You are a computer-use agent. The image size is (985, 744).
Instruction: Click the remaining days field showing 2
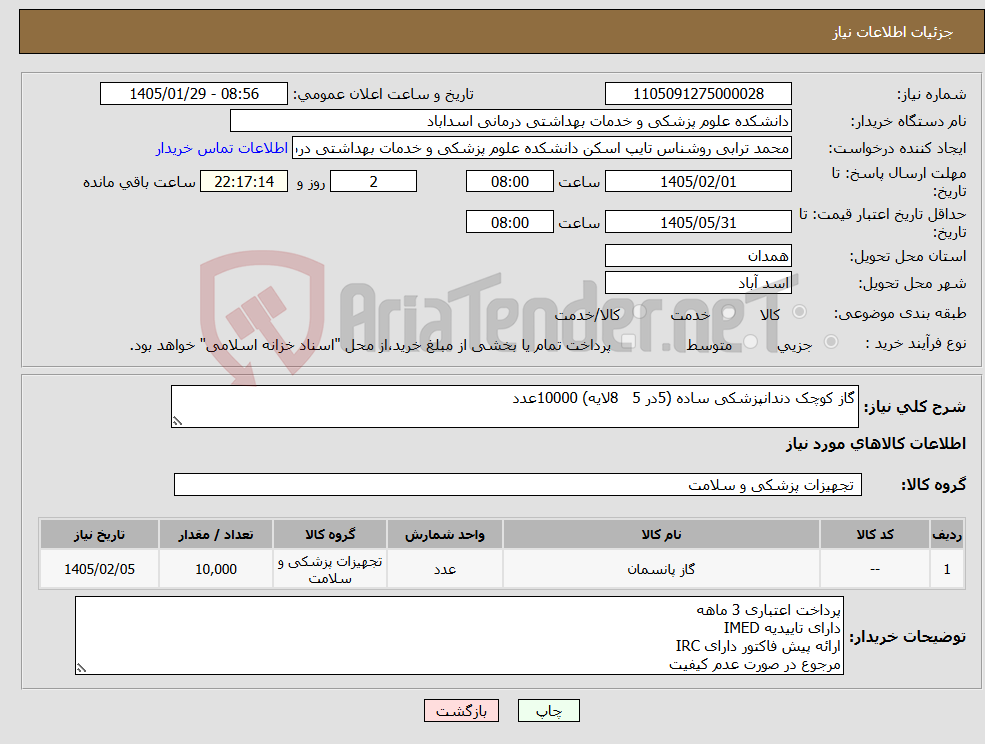pos(373,182)
